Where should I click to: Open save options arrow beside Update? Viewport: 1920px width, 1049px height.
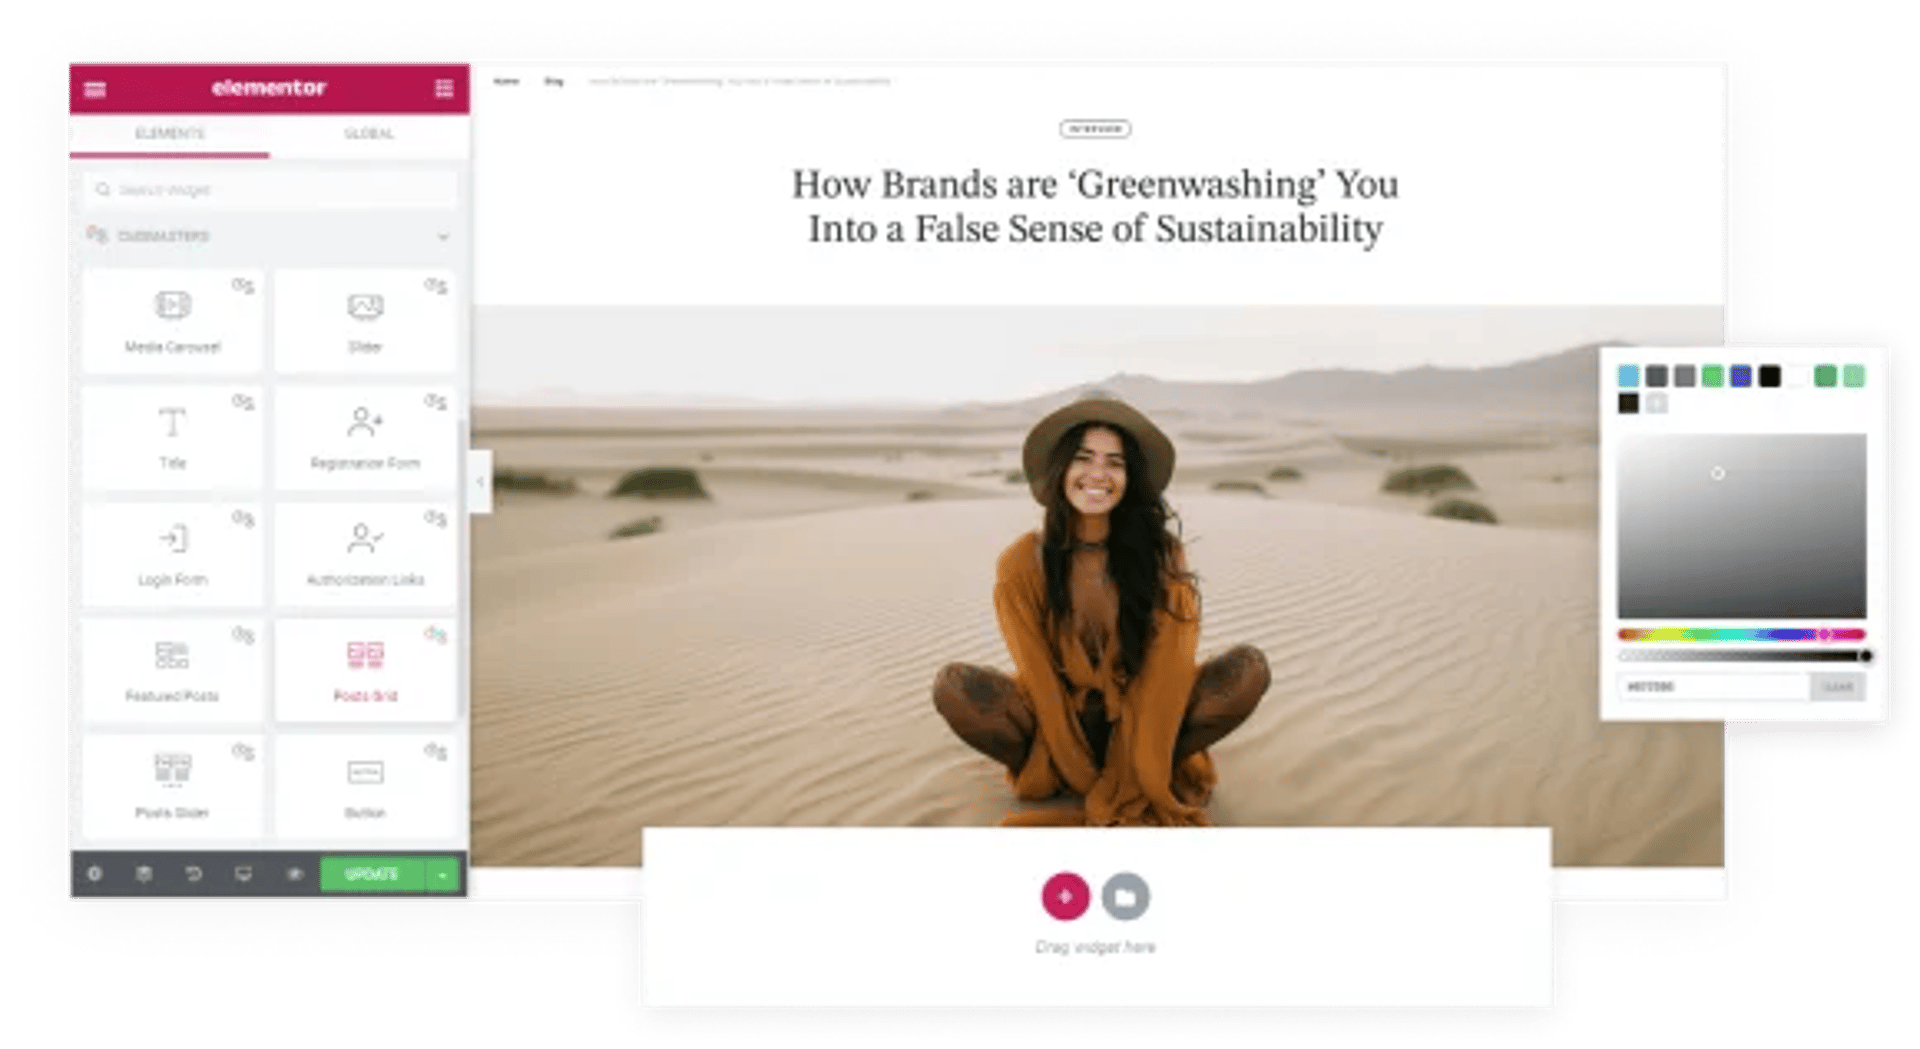point(442,874)
